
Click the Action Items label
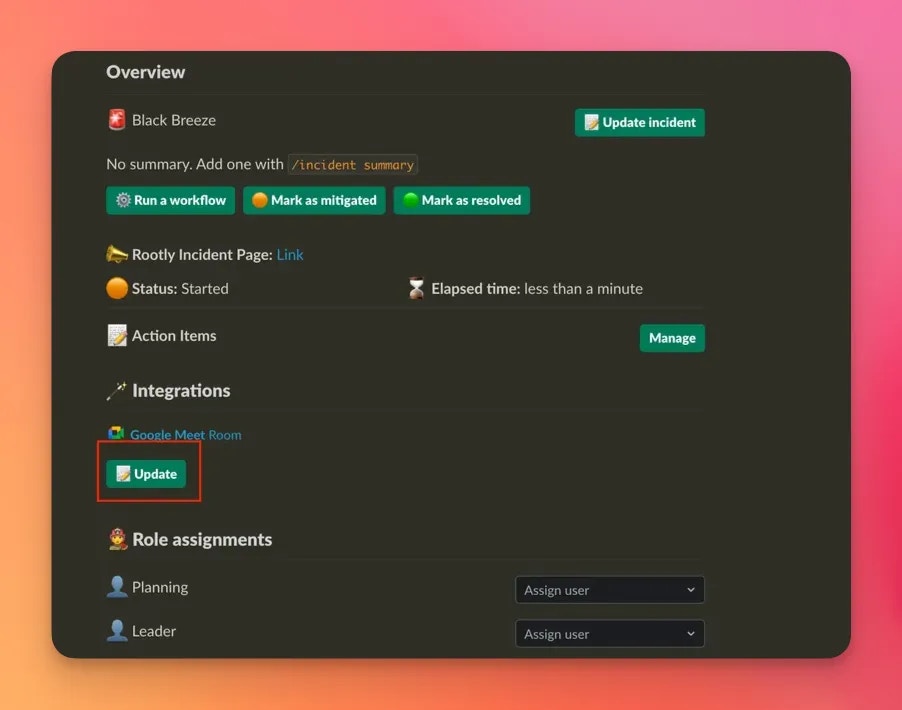[174, 335]
